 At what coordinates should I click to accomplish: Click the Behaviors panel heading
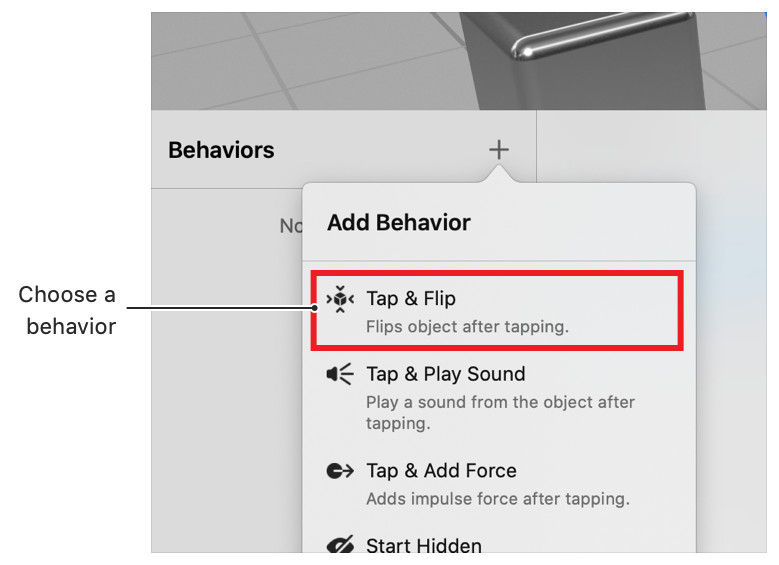(221, 150)
